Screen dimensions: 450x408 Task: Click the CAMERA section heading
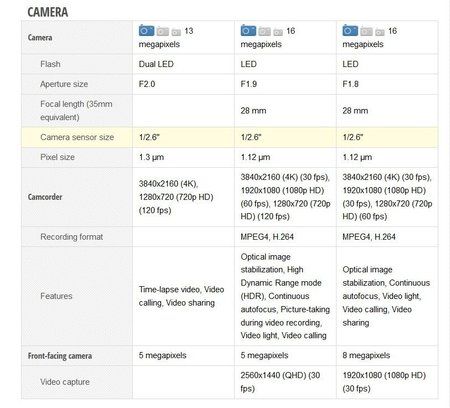click(48, 12)
